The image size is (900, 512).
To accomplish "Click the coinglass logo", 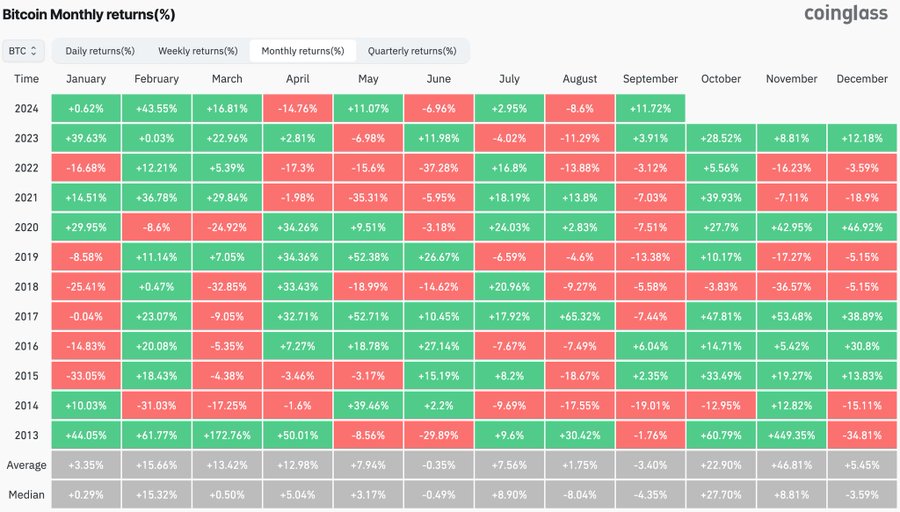I will click(846, 13).
